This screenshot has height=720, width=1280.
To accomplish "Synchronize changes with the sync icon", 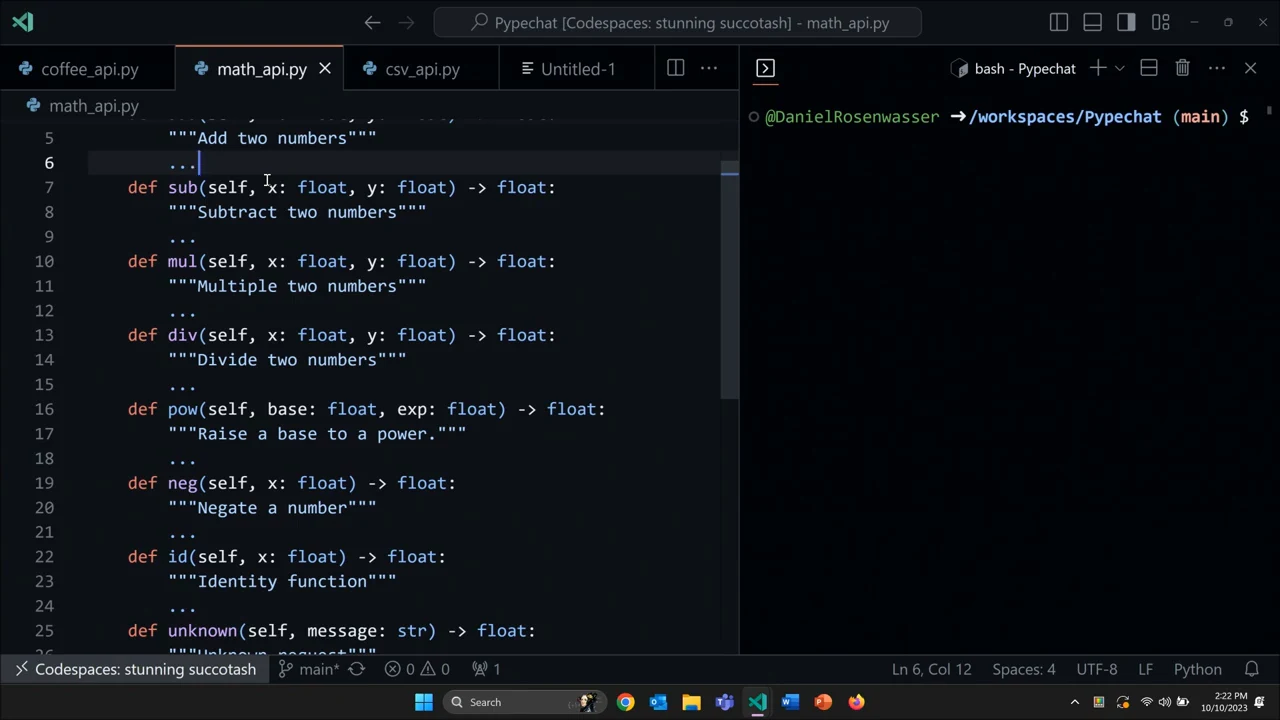I will point(357,669).
